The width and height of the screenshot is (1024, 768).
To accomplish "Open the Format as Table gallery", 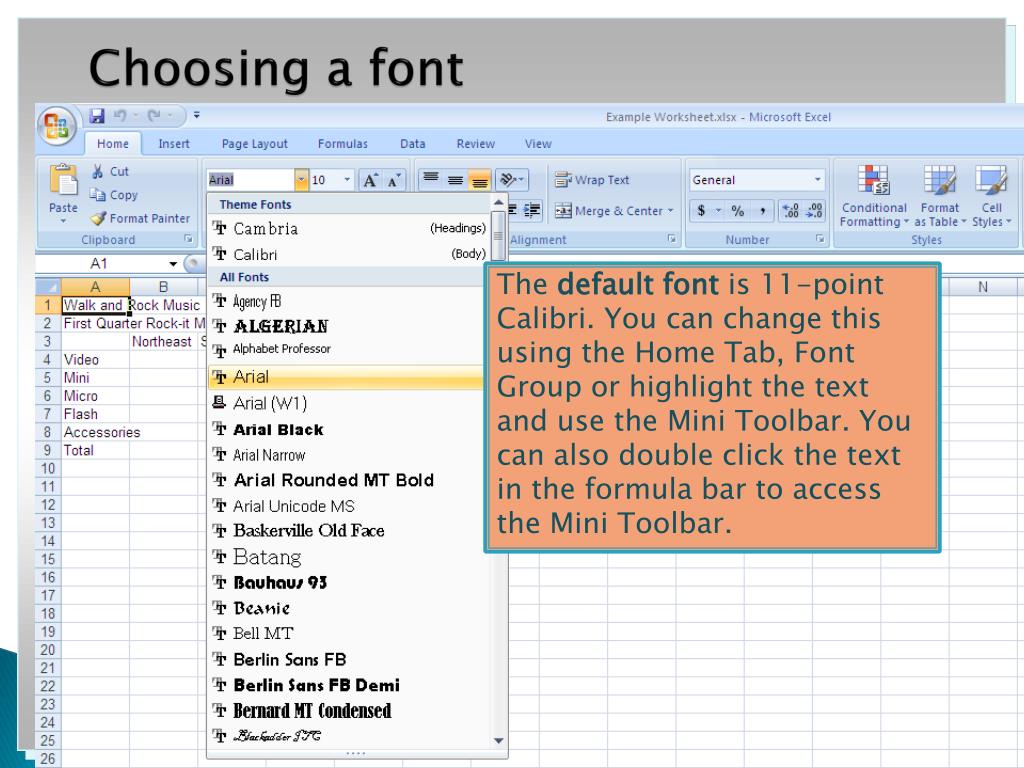I will click(940, 195).
